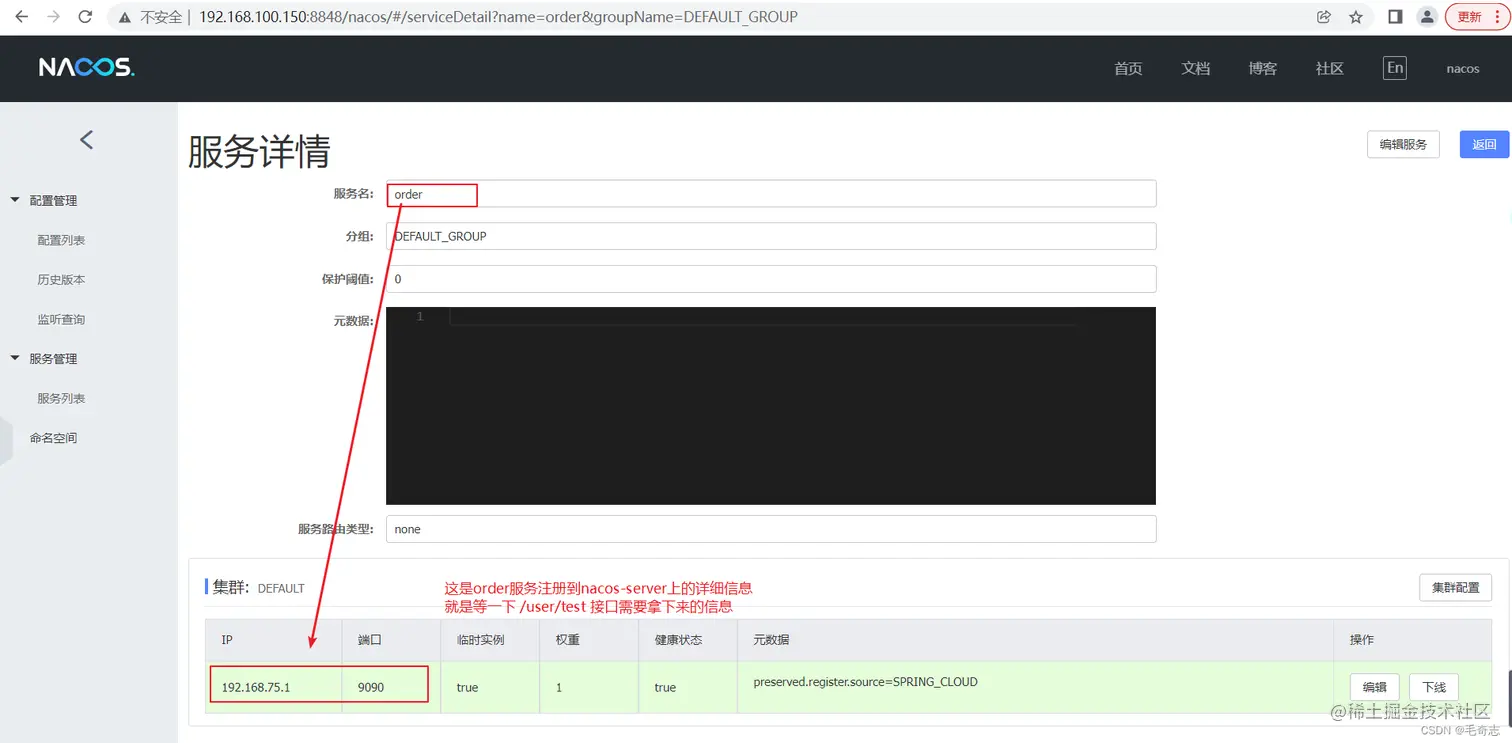The height and width of the screenshot is (743, 1512).
Task: Go back with browser back arrow
Action: [21, 17]
